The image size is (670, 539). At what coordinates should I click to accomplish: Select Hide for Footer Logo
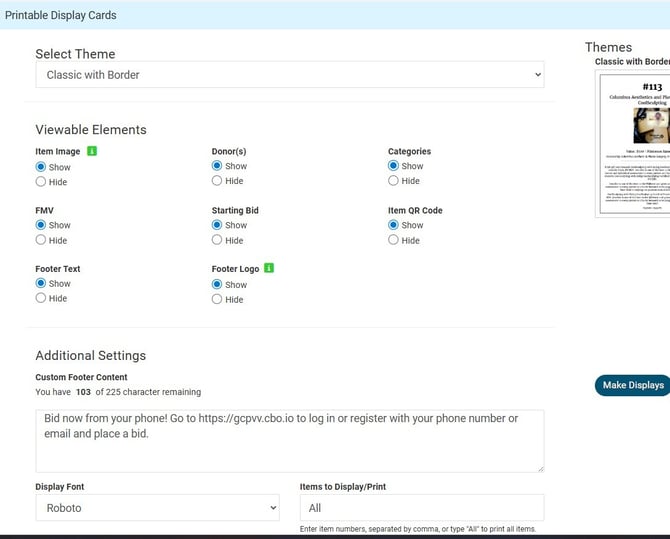pos(217,299)
